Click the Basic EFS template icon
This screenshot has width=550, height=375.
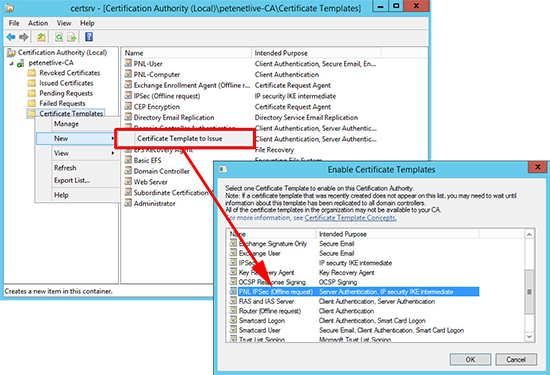point(128,160)
